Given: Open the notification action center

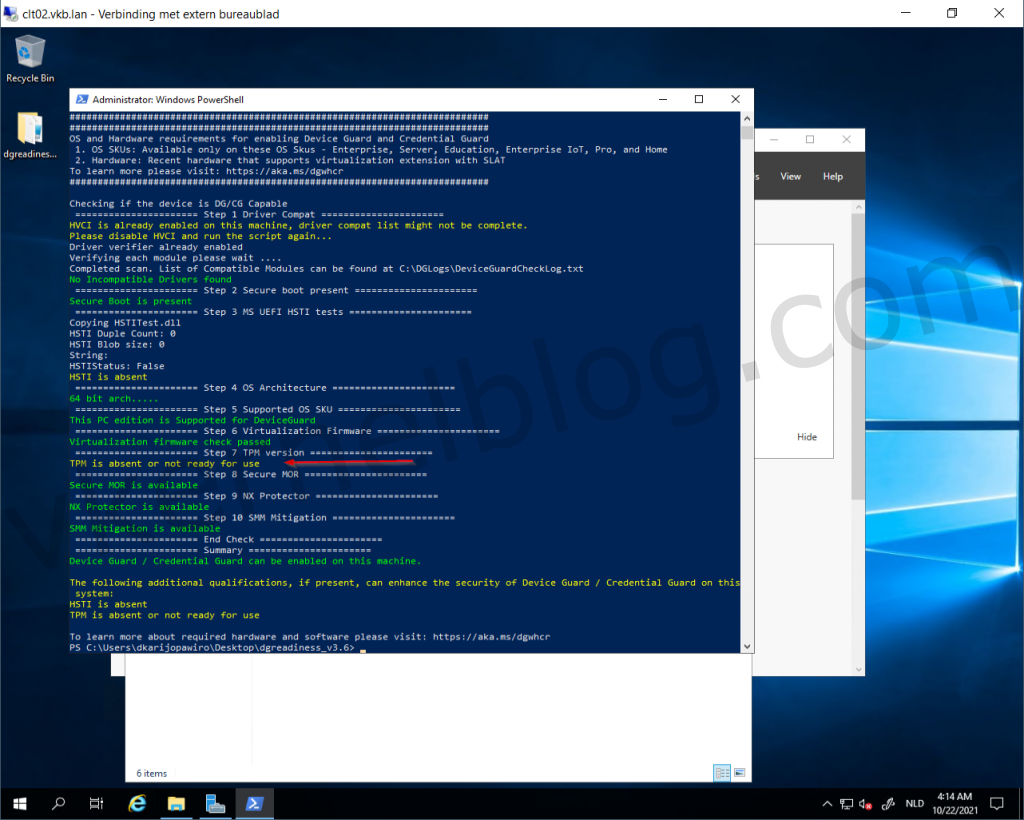Looking at the screenshot, I should coord(996,803).
